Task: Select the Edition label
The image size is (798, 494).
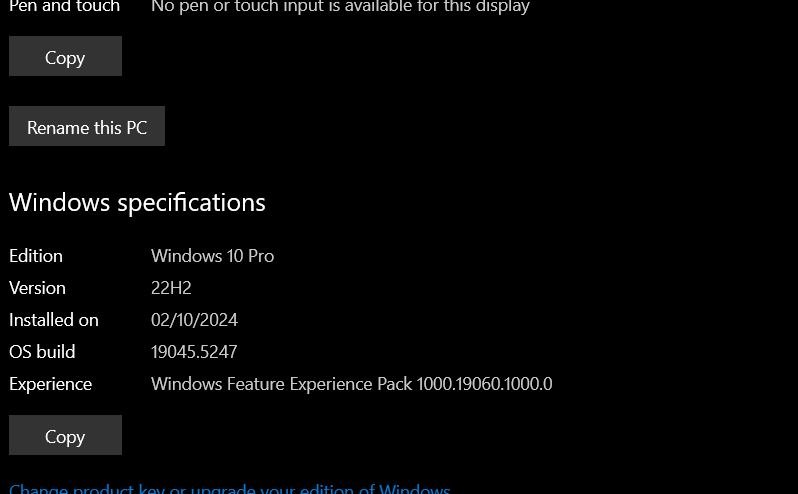Action: pyautogui.click(x=36, y=256)
